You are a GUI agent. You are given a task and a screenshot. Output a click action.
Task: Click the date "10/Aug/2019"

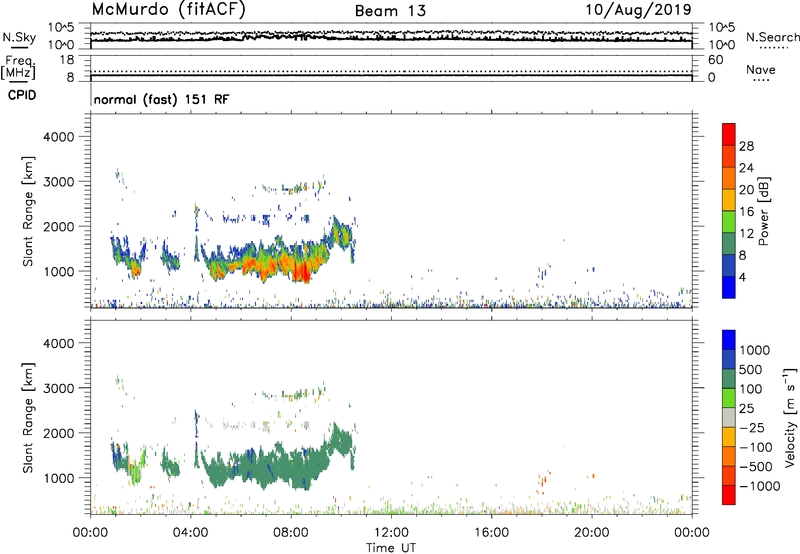pos(638,9)
